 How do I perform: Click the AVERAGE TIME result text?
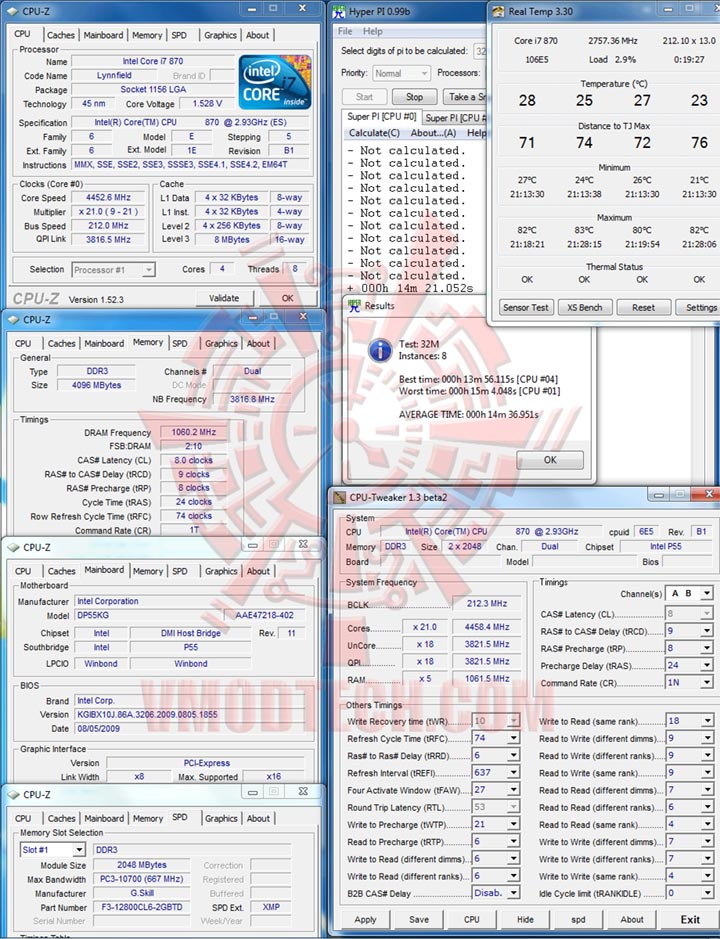(x=468, y=414)
